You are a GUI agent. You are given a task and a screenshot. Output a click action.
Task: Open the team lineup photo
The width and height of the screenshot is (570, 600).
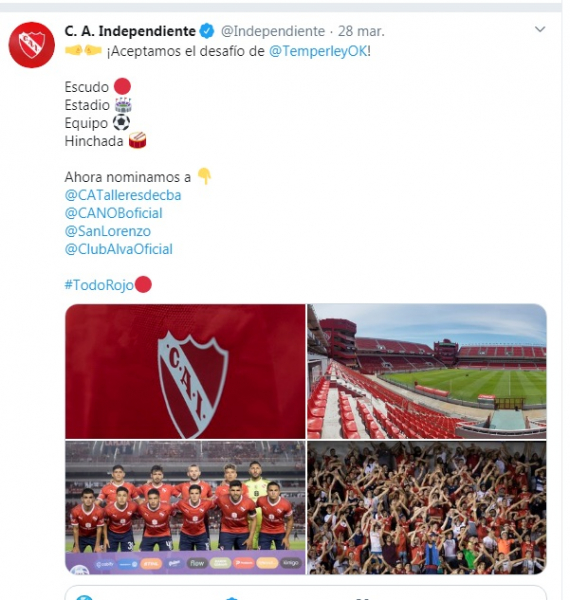pos(185,507)
